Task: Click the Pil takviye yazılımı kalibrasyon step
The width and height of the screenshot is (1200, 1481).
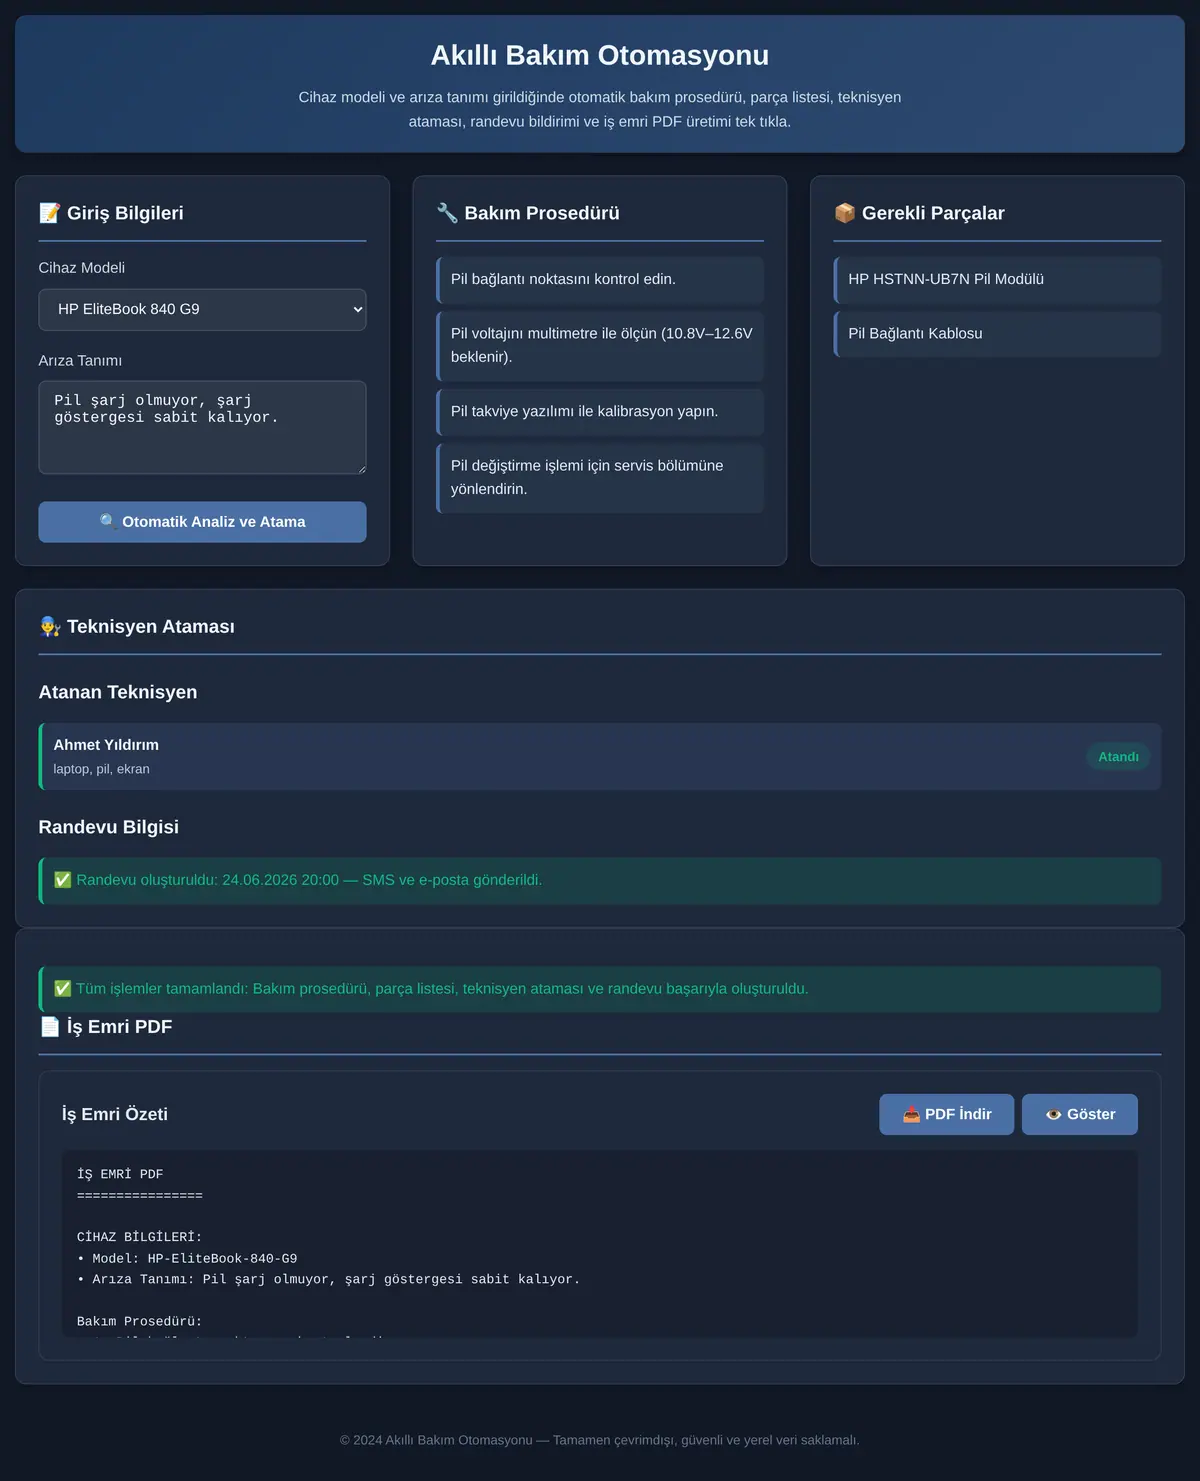Action: pos(600,412)
